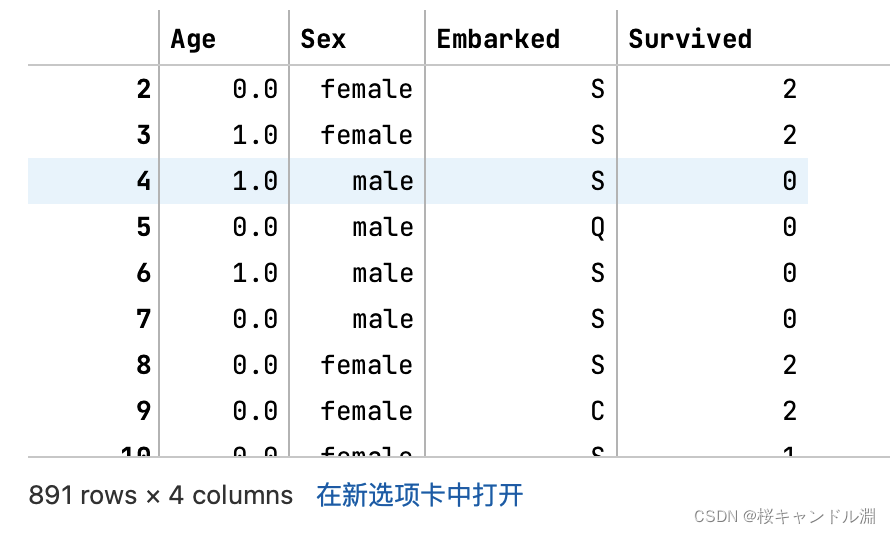Click the Age cell in row 6

coord(254,273)
